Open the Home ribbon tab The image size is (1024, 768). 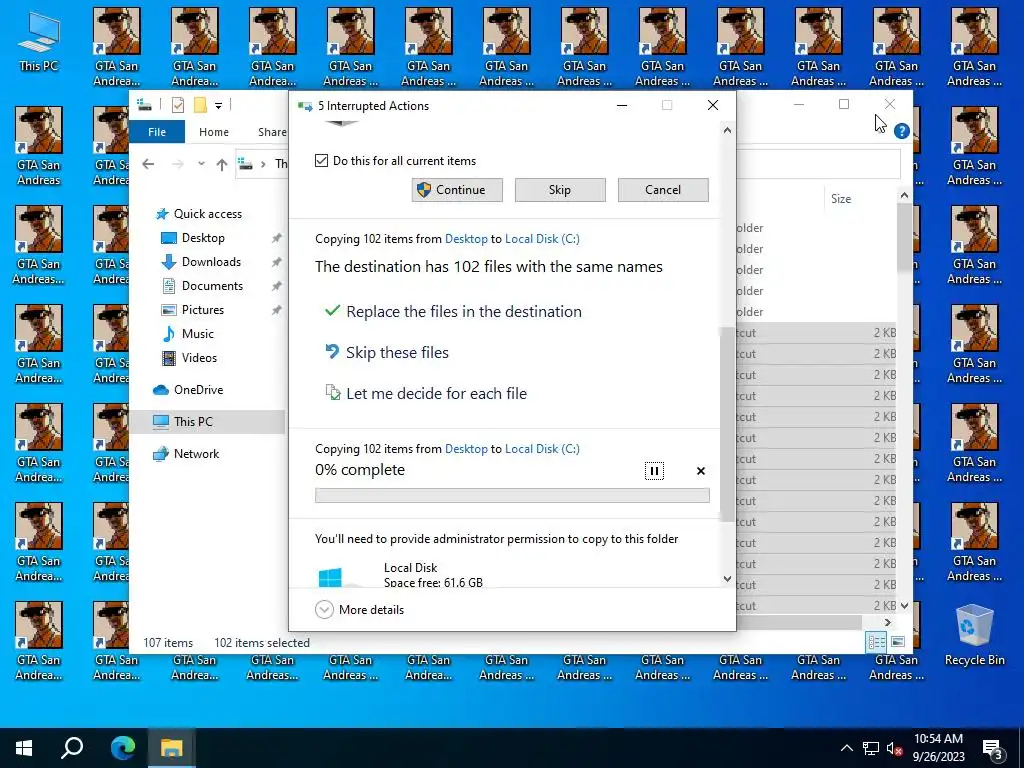[x=214, y=132]
